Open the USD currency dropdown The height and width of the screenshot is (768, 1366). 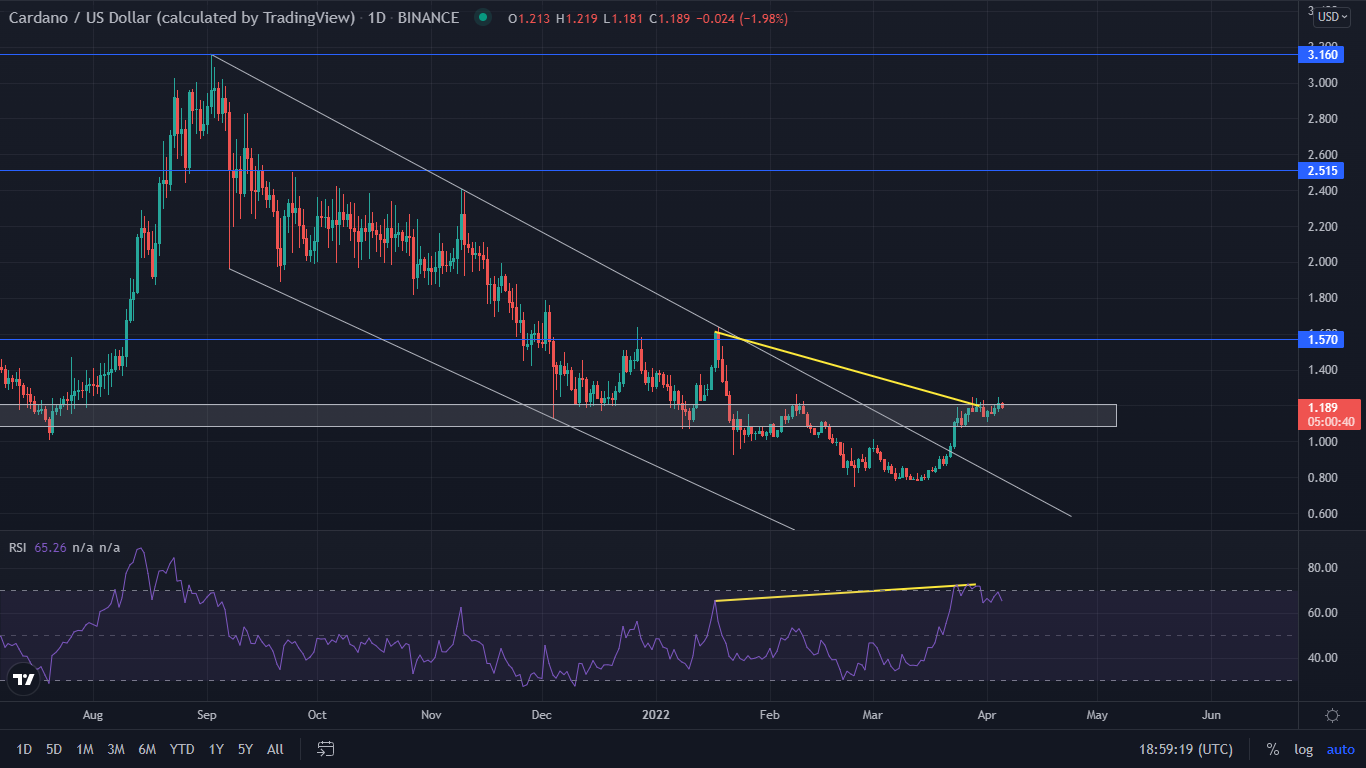click(1332, 16)
